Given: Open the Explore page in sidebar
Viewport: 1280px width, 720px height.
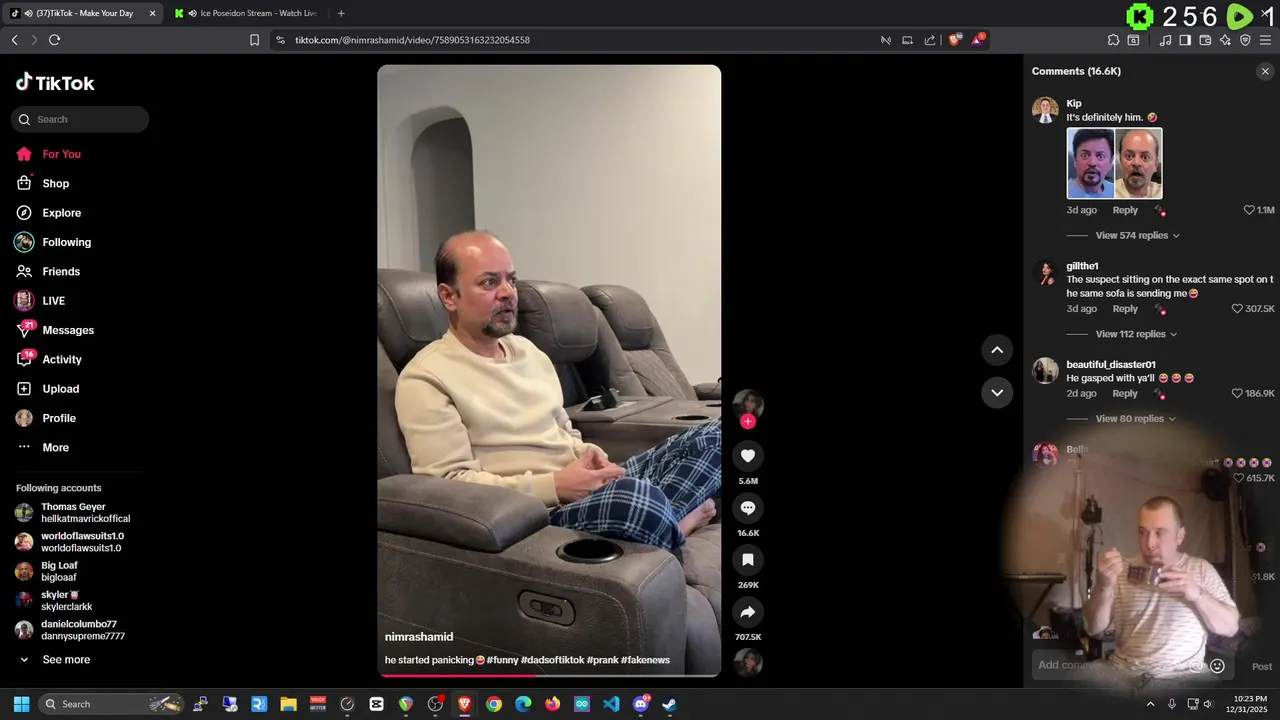Looking at the screenshot, I should point(61,213).
